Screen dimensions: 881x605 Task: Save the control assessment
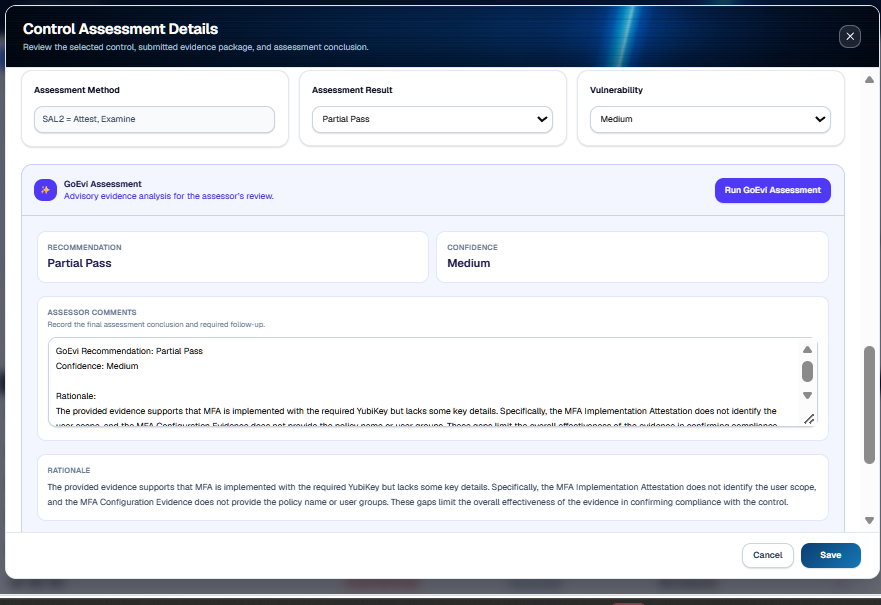tap(830, 555)
